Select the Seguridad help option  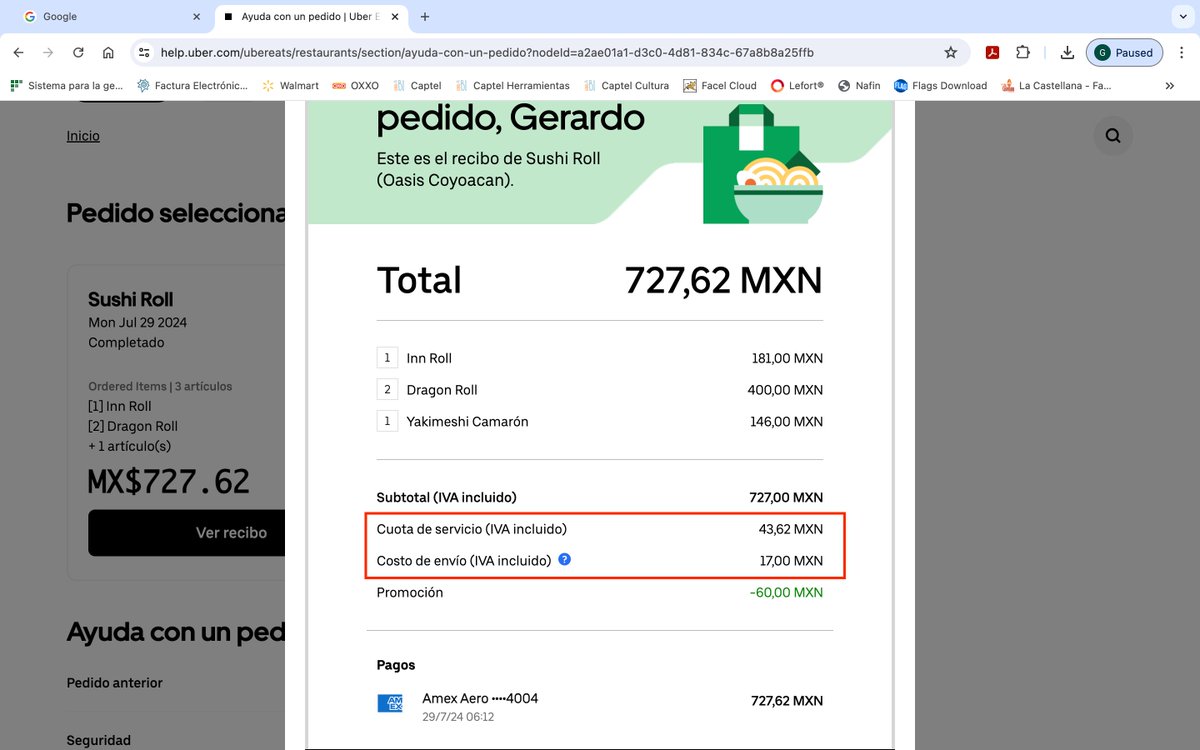click(x=99, y=741)
